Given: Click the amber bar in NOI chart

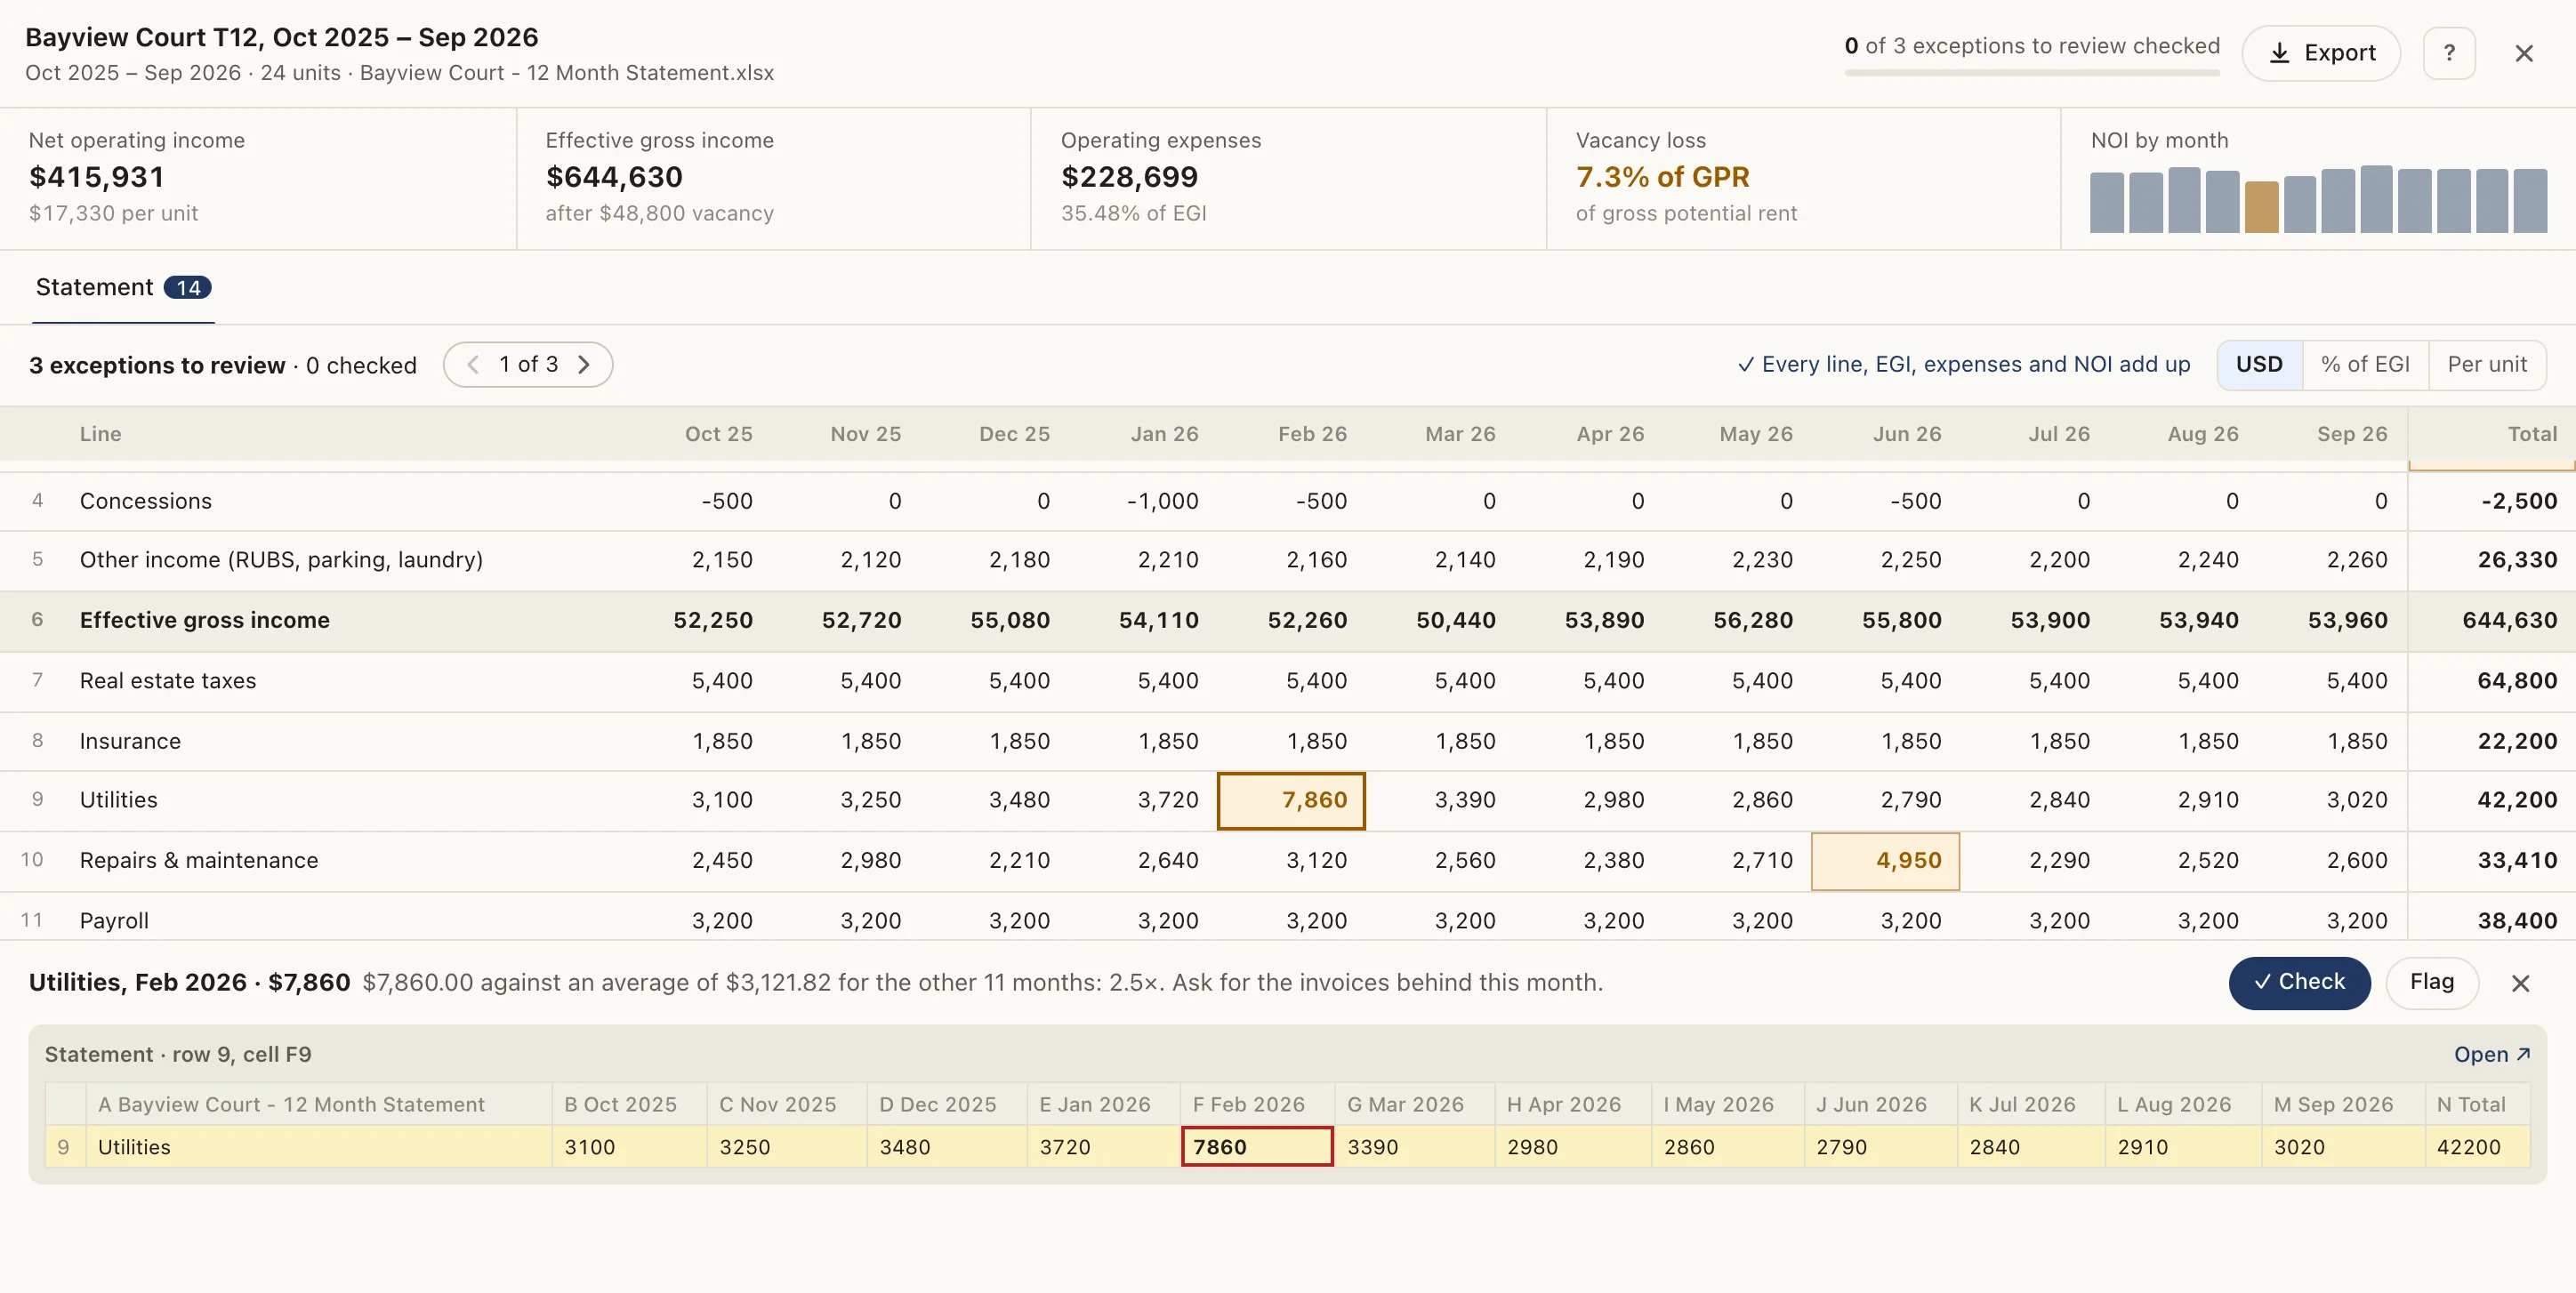Looking at the screenshot, I should [2261, 207].
